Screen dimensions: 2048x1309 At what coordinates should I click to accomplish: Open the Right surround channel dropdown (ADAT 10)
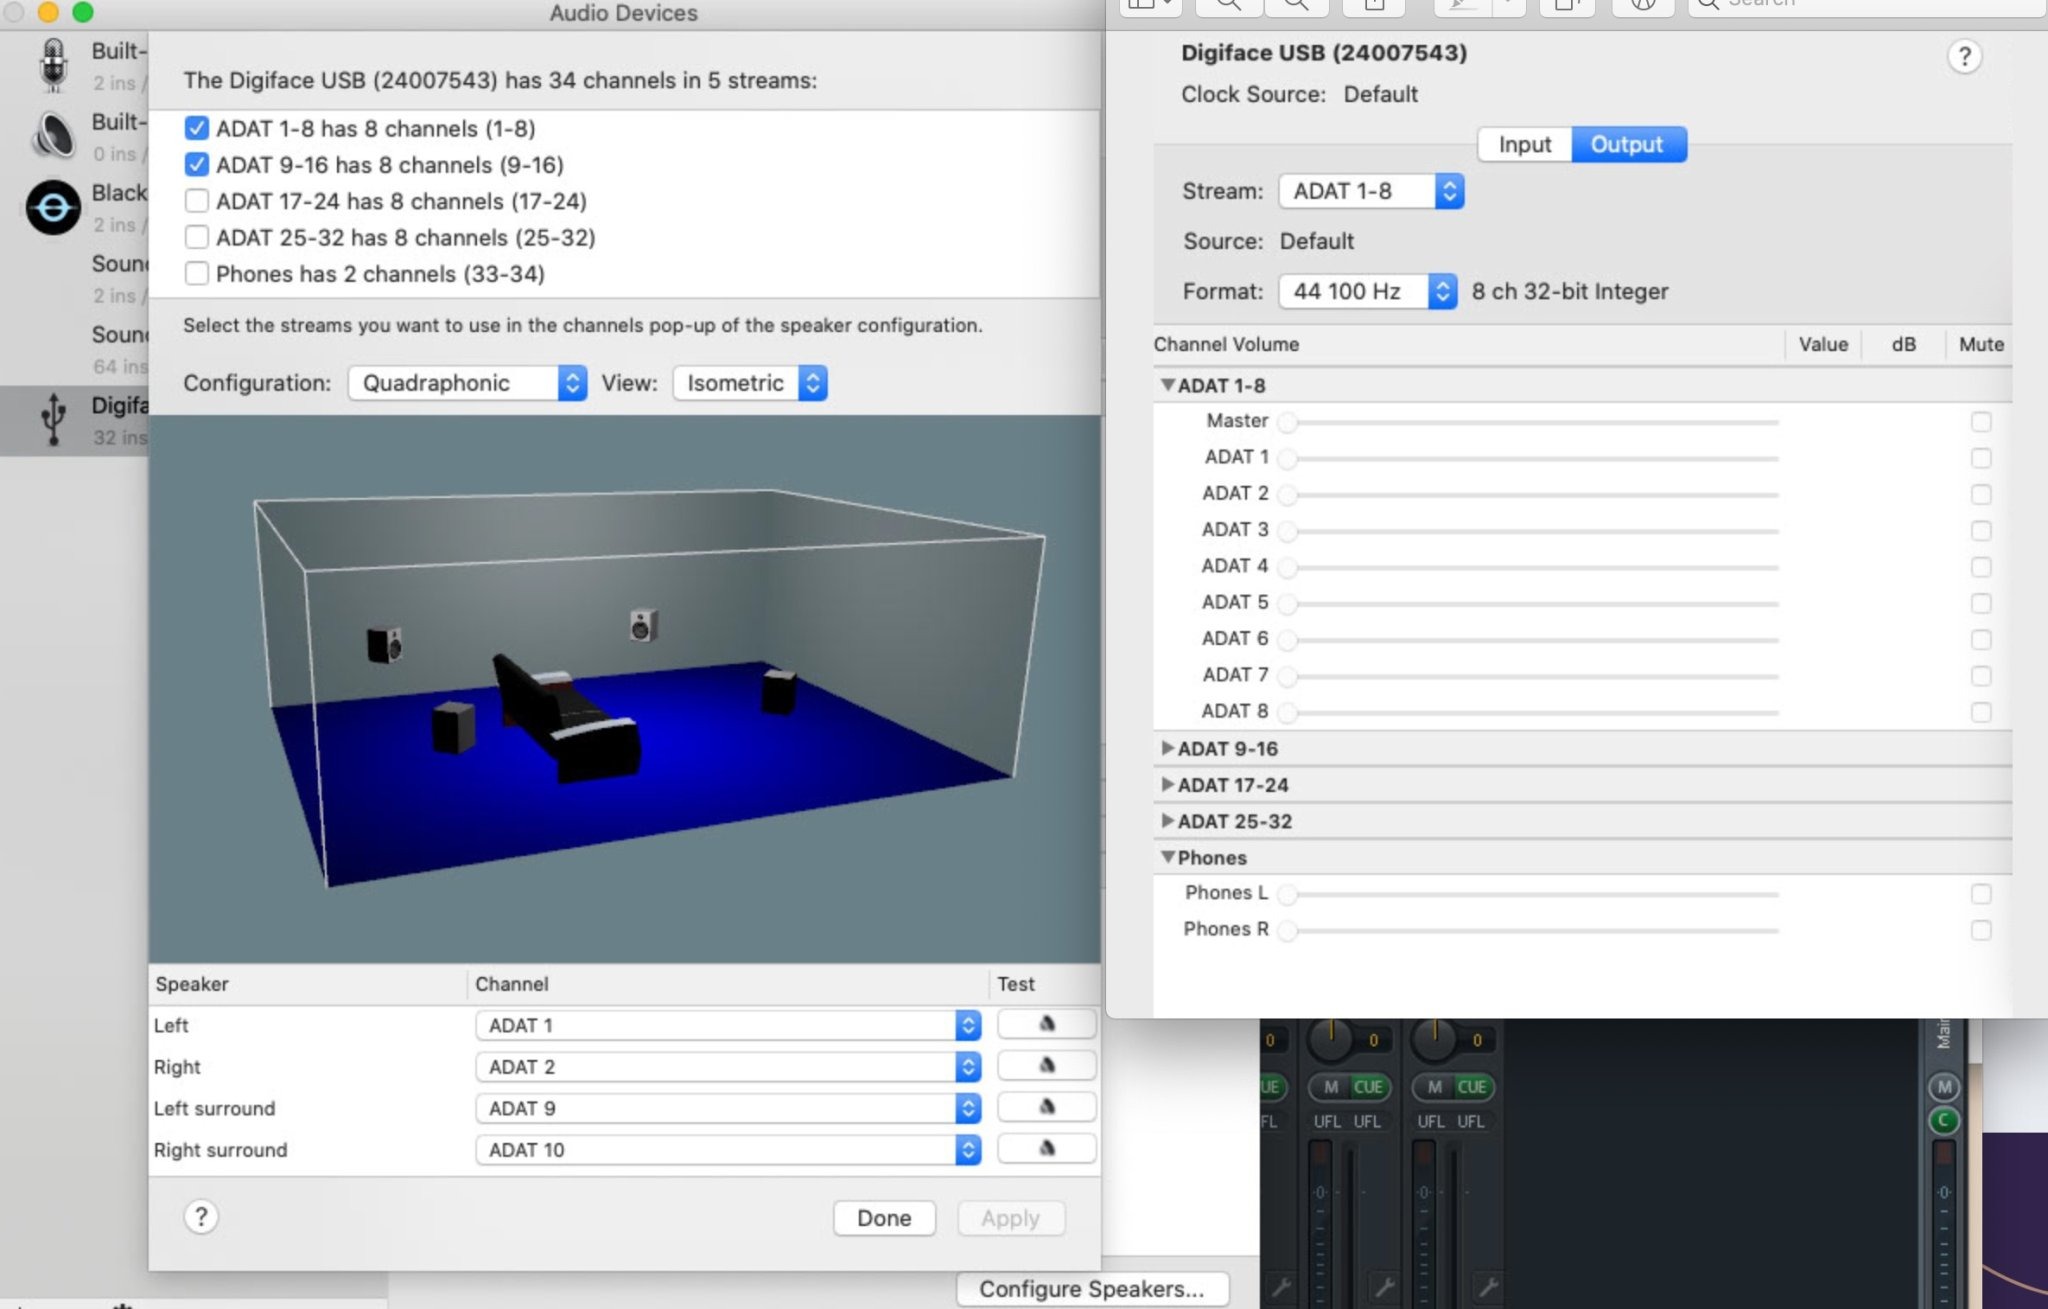728,1150
